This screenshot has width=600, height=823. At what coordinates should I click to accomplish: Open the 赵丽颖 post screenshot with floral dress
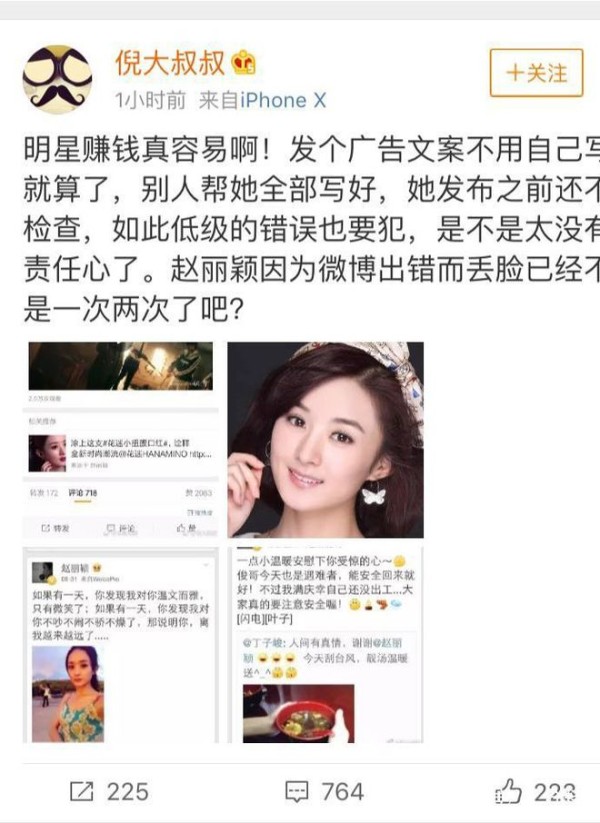[x=120, y=645]
